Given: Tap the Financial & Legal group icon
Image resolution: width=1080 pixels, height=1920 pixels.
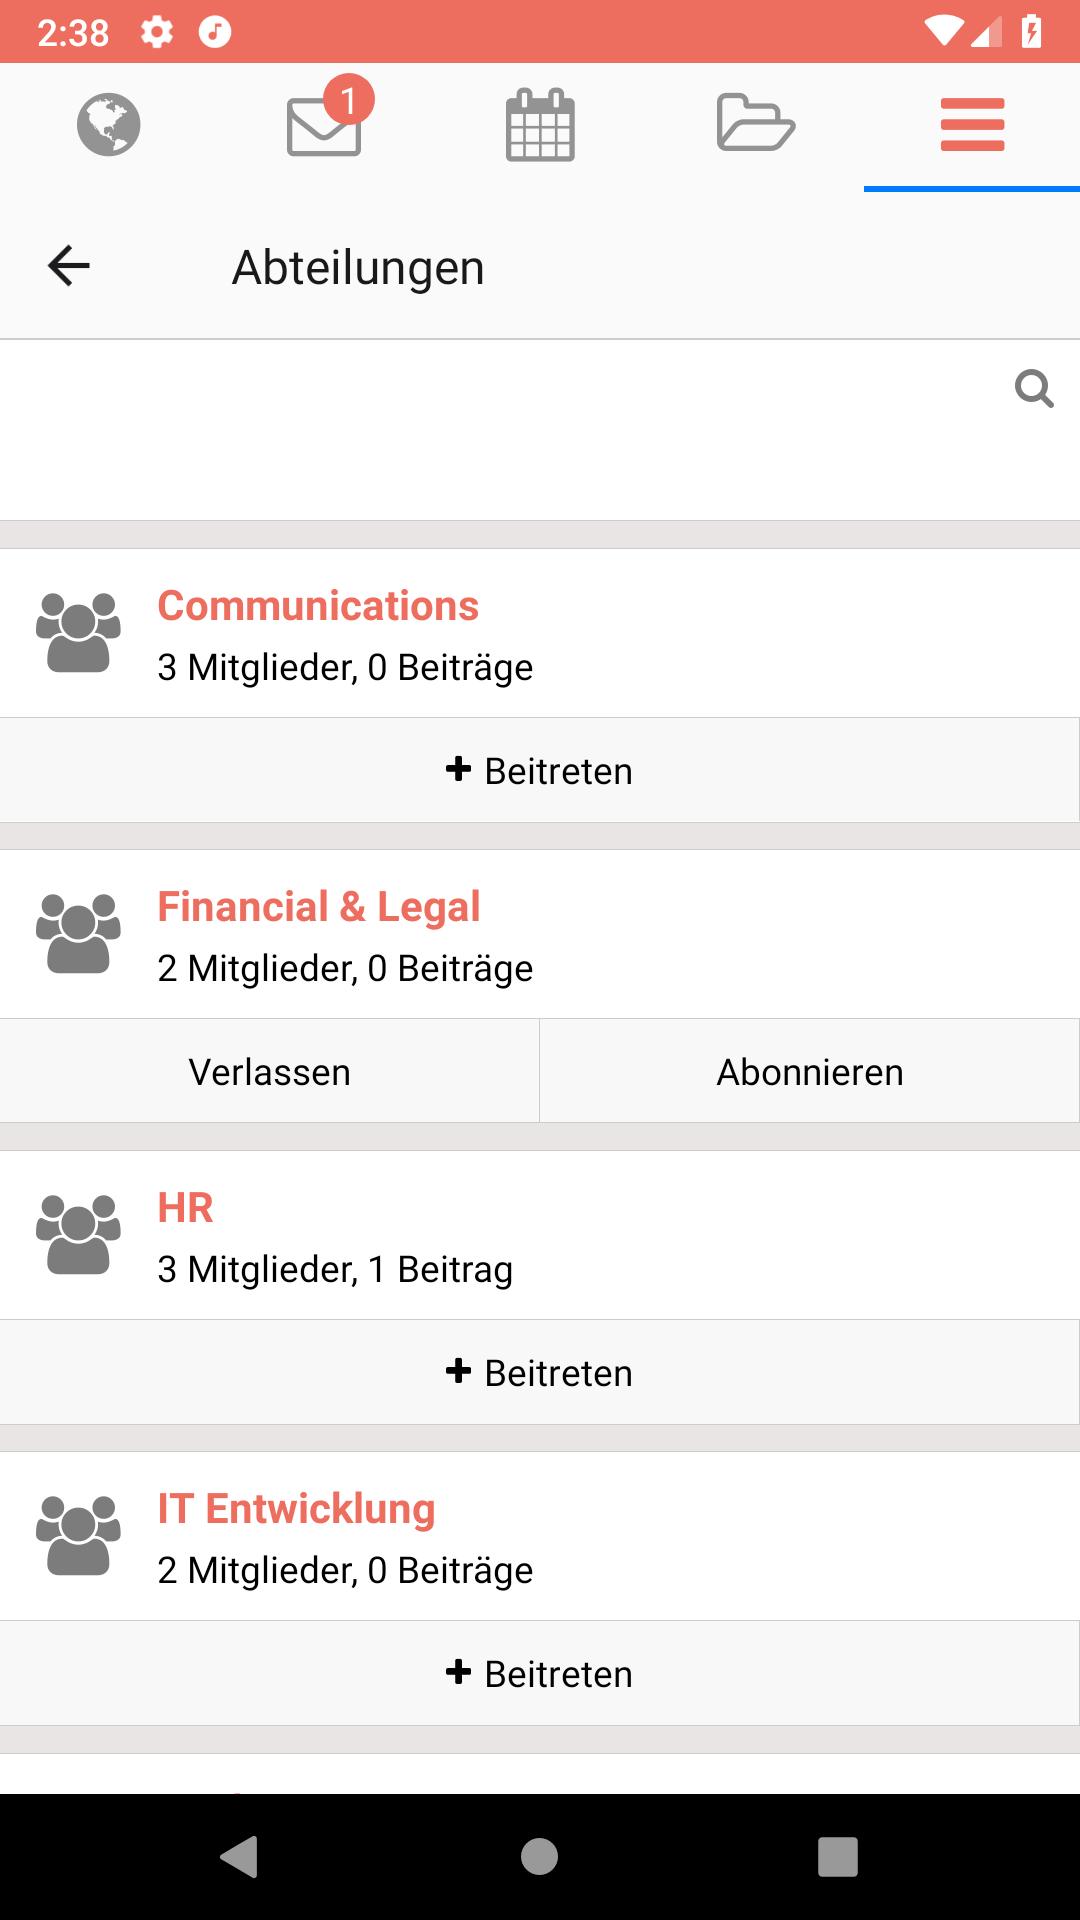Looking at the screenshot, I should (x=78, y=934).
